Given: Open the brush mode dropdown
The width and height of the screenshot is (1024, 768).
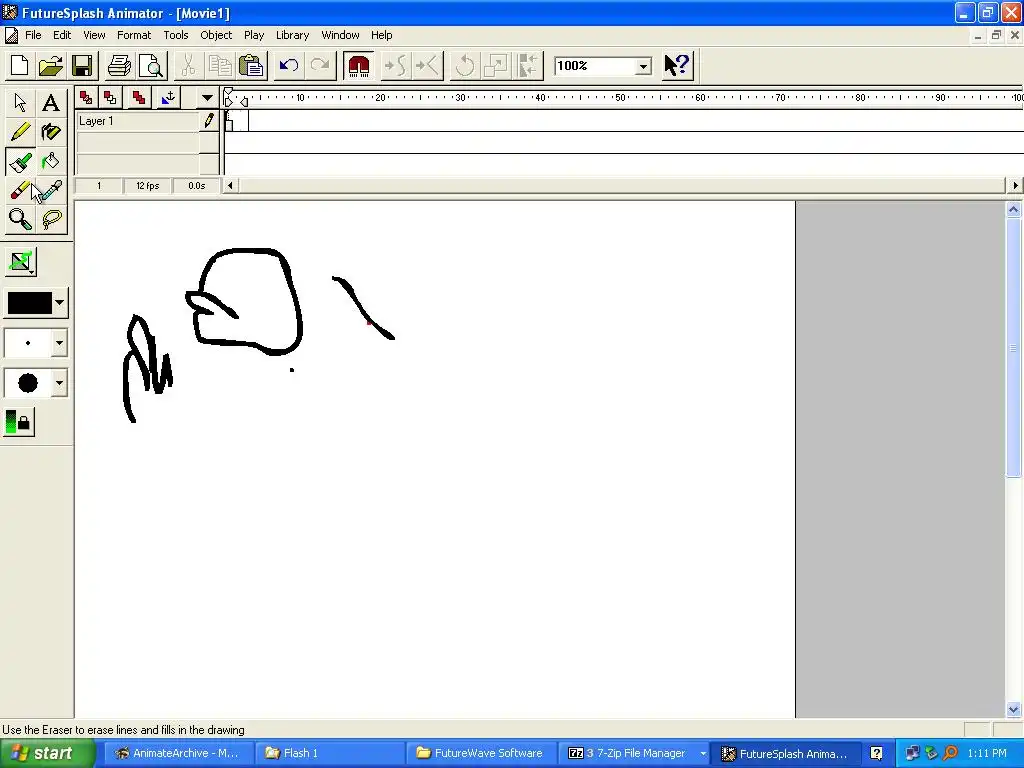Looking at the screenshot, I should (x=20, y=261).
